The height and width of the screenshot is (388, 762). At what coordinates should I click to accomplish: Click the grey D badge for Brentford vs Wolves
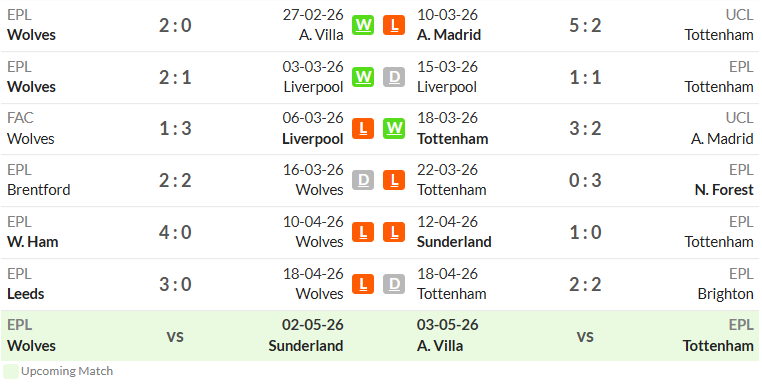click(x=363, y=180)
